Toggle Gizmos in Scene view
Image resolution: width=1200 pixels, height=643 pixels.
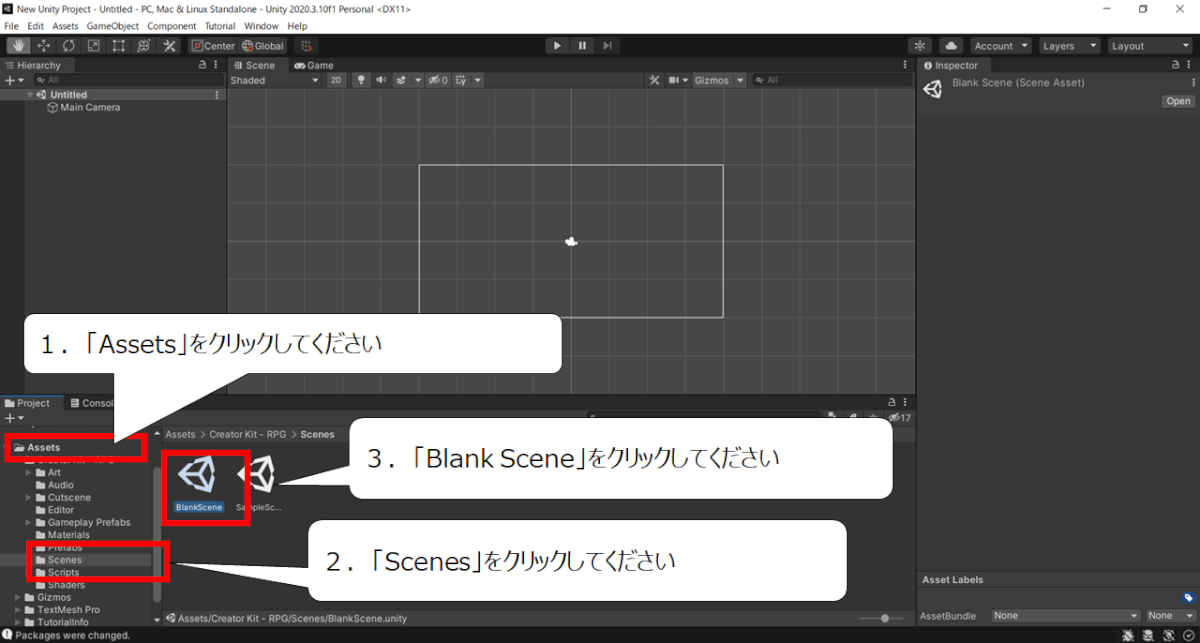tap(711, 80)
